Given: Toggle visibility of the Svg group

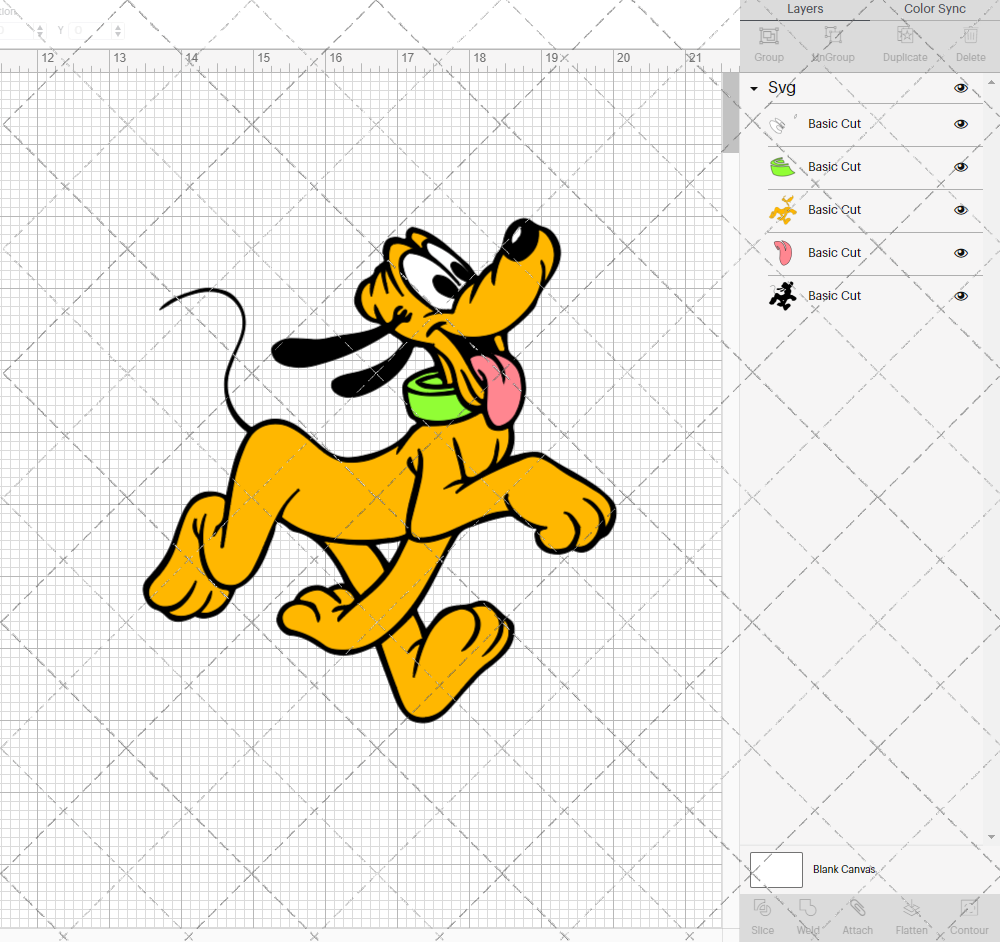Looking at the screenshot, I should point(960,88).
